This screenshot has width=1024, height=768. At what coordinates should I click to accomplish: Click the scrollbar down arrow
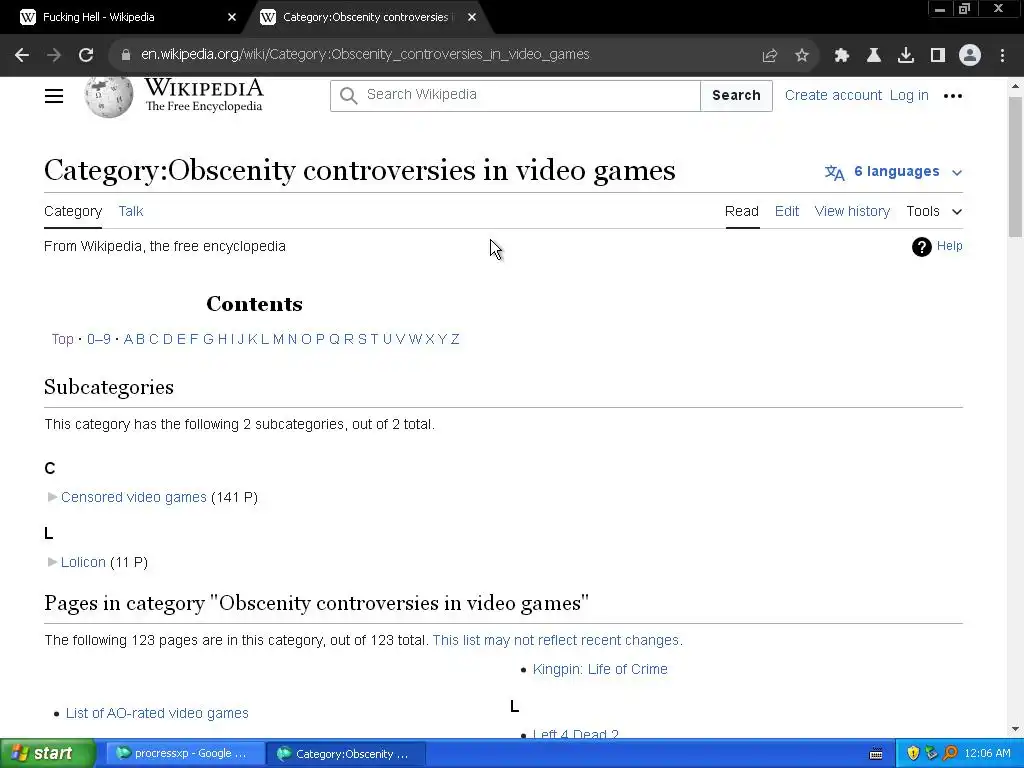[1016, 729]
